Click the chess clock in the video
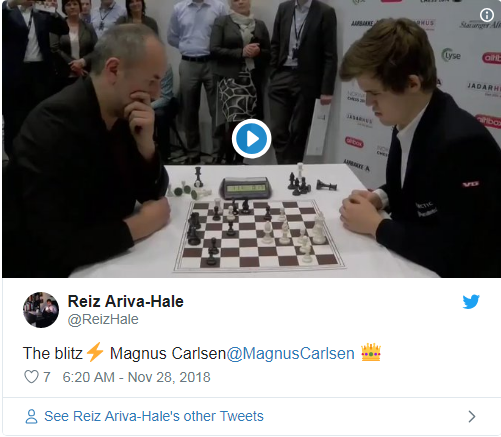Screen dimensions: 501x437 pyautogui.click(x=246, y=188)
